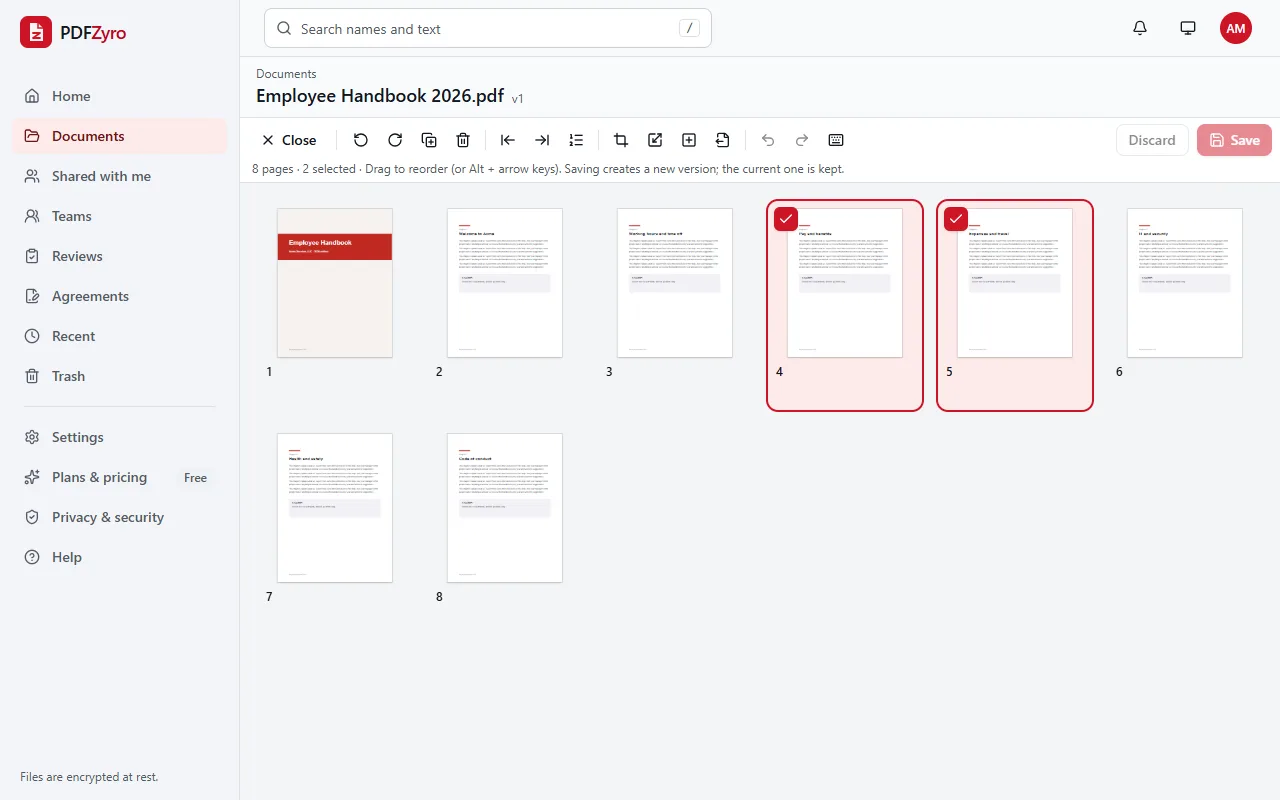View Plans & pricing

click(120, 477)
